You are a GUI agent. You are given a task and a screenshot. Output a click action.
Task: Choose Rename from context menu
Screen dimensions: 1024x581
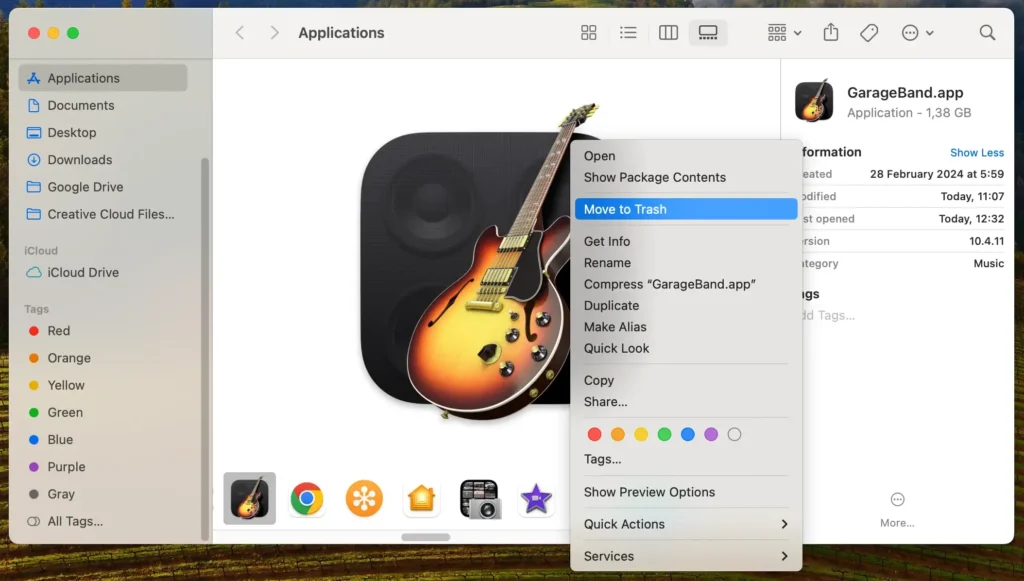tap(686, 263)
